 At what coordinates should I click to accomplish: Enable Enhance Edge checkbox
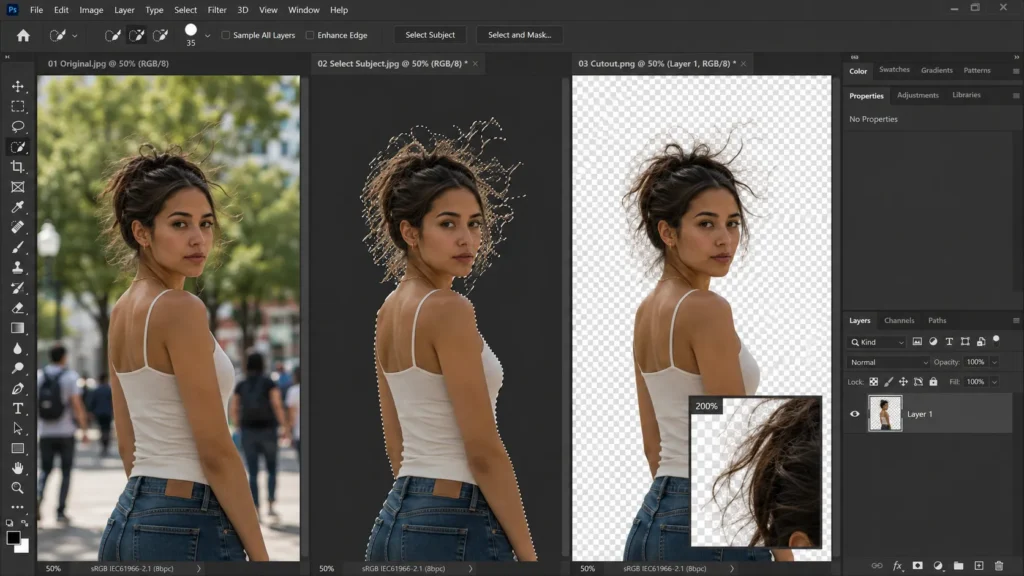coord(310,35)
